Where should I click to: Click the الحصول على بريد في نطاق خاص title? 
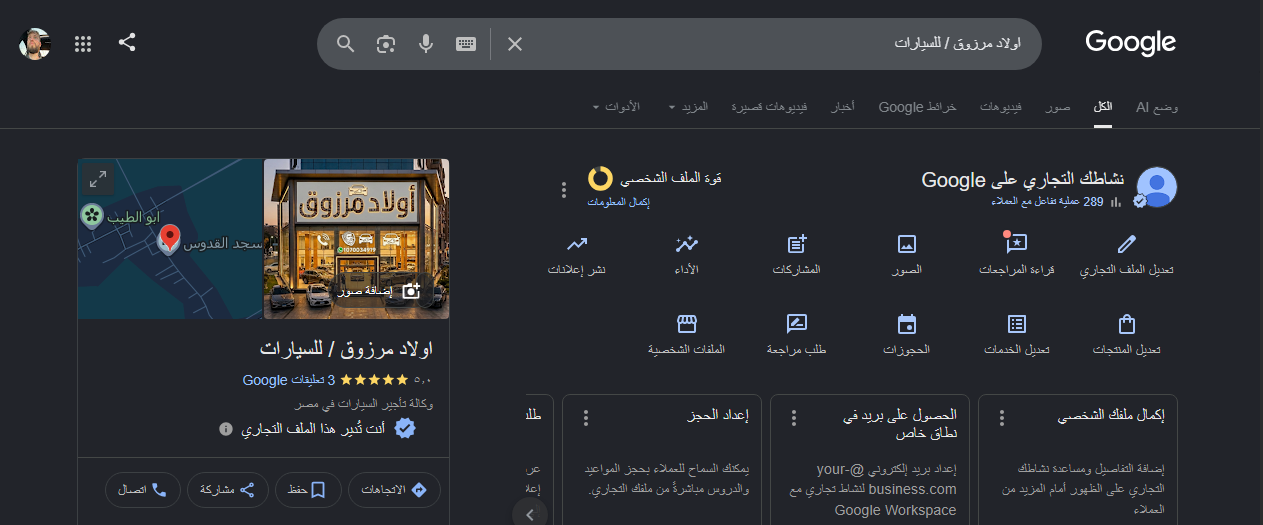899,423
